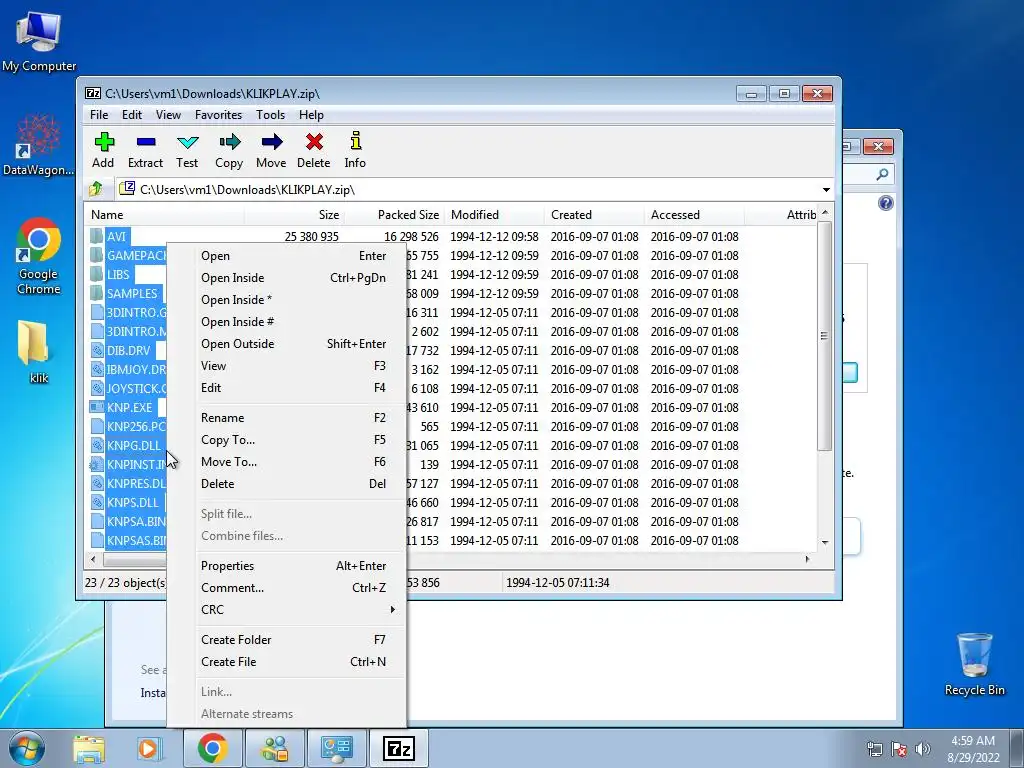Click the horizontal scroll right arrow
This screenshot has width=1024, height=768.
click(808, 559)
